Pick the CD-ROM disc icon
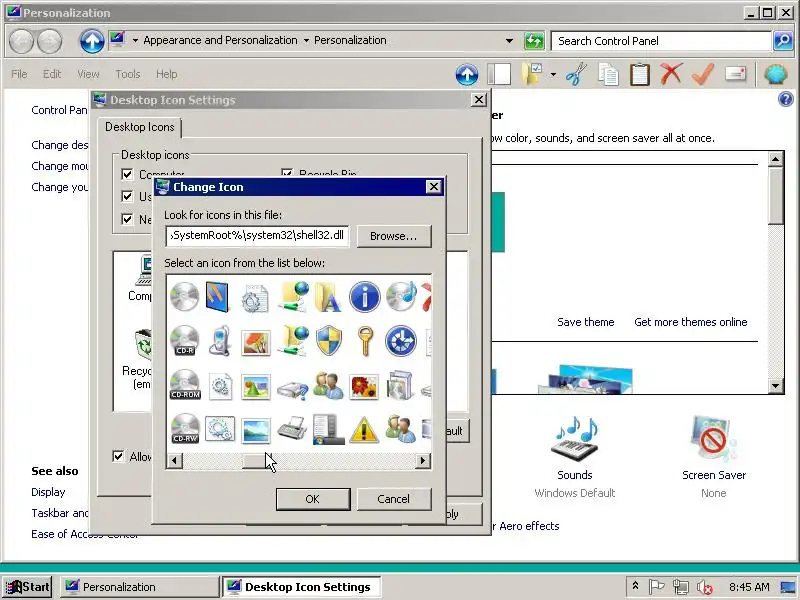This screenshot has height=600, width=800. click(x=185, y=385)
